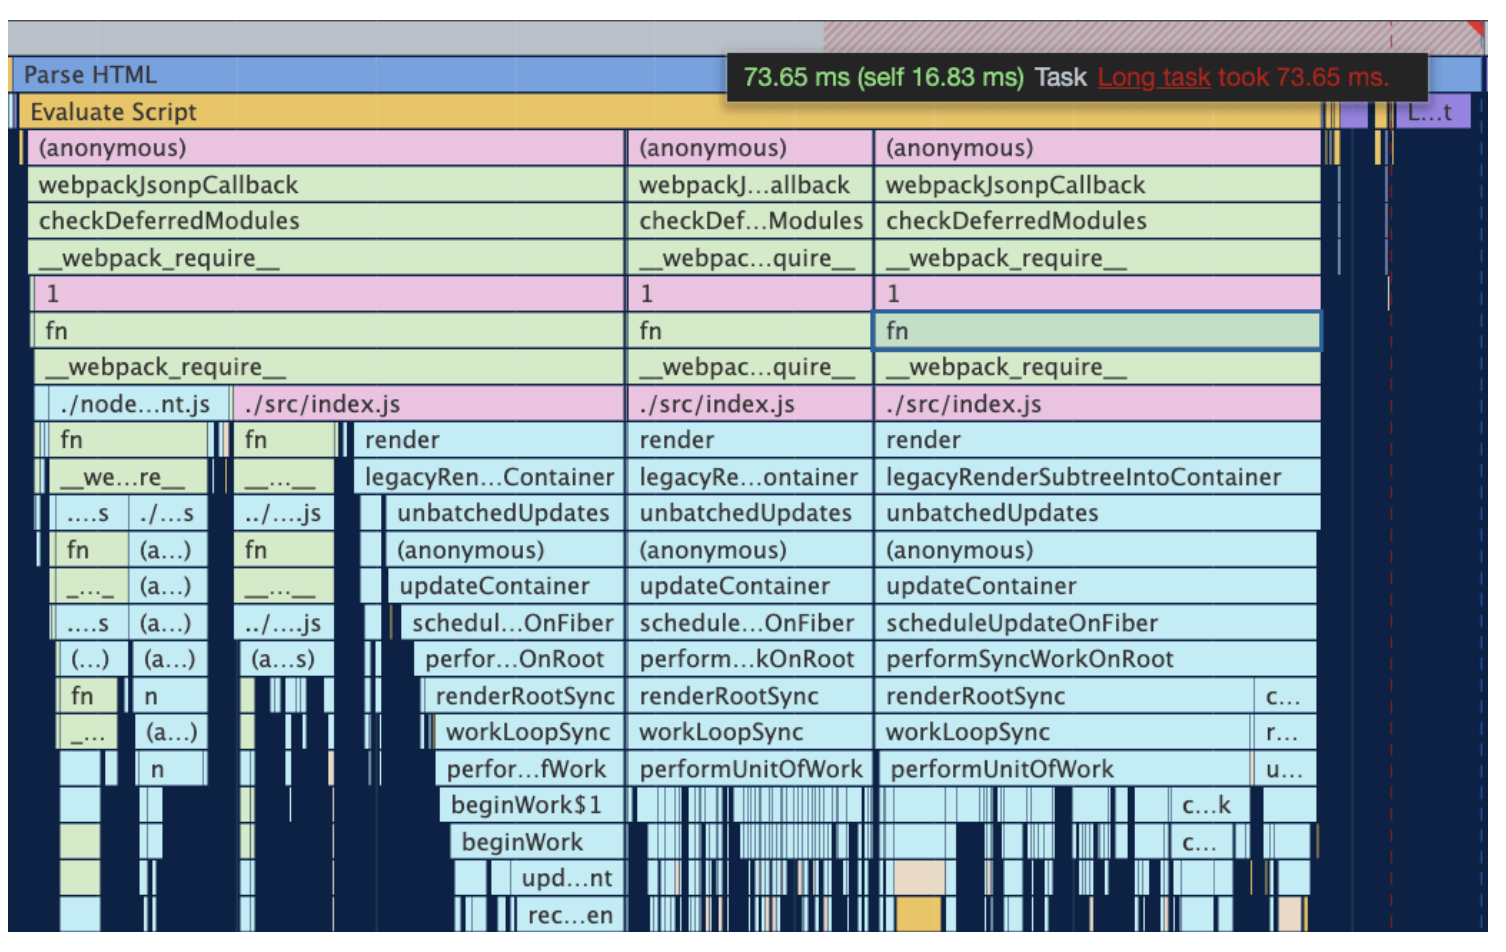Click the legacyRenderSubtreeIntoContainer frame

click(x=1097, y=477)
